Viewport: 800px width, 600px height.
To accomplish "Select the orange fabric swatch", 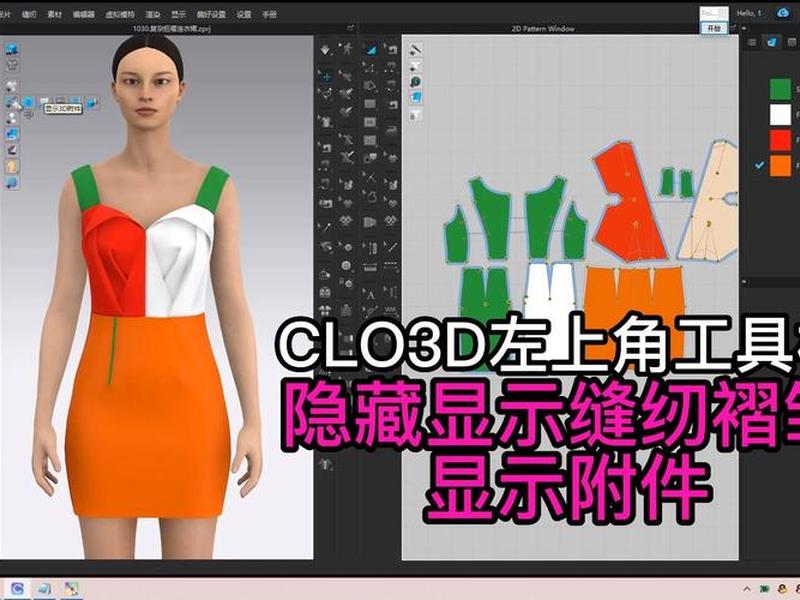I will tap(780, 166).
